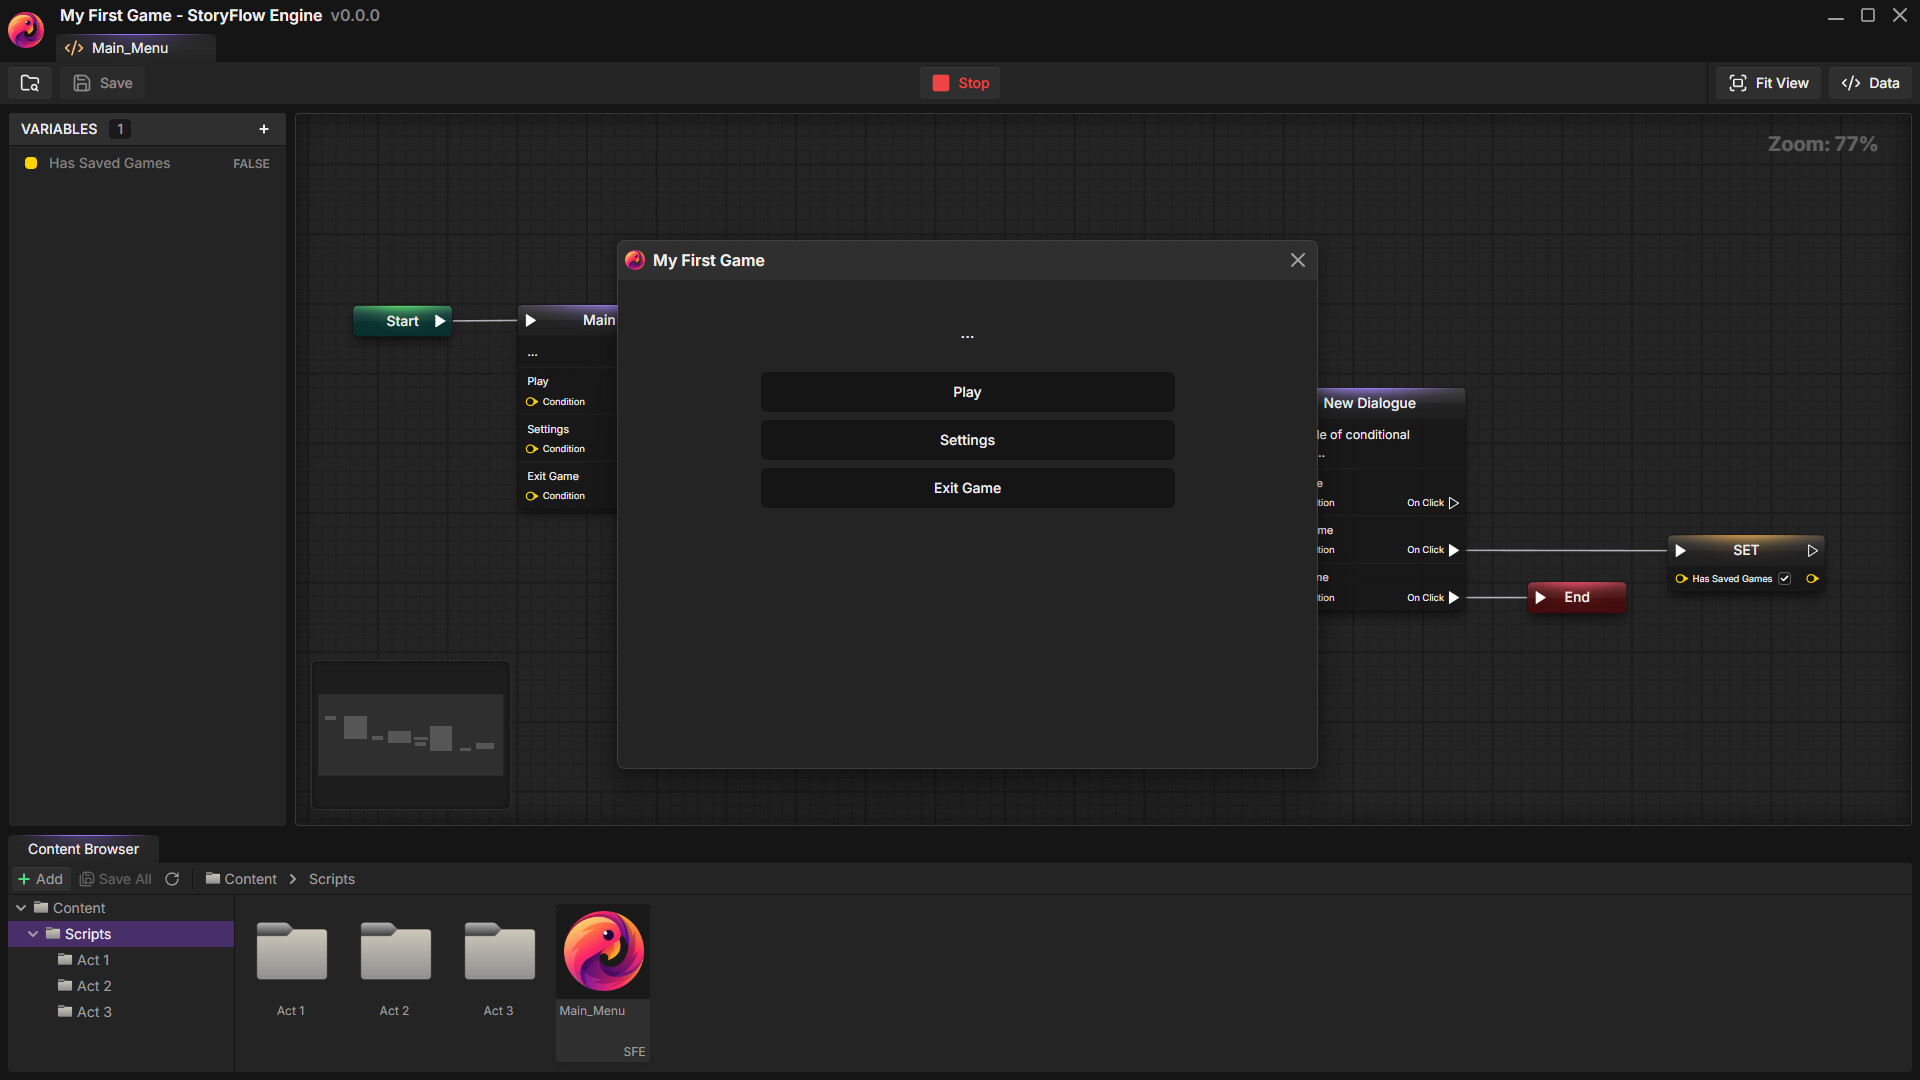Click the On Click output pin near End node
Screen dimensions: 1920x1080
pos(1452,597)
